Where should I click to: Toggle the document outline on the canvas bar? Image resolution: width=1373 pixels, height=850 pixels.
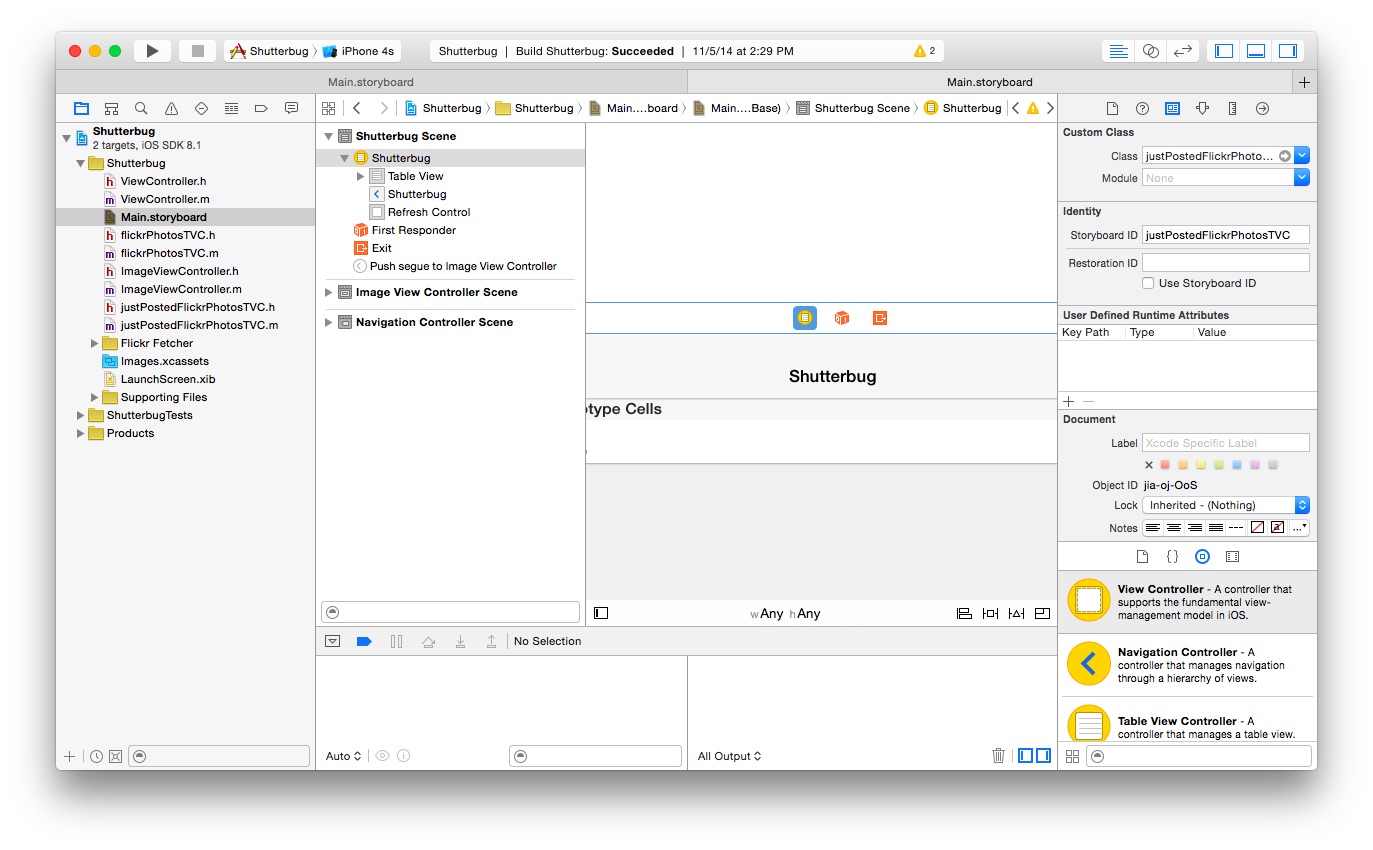click(x=601, y=613)
